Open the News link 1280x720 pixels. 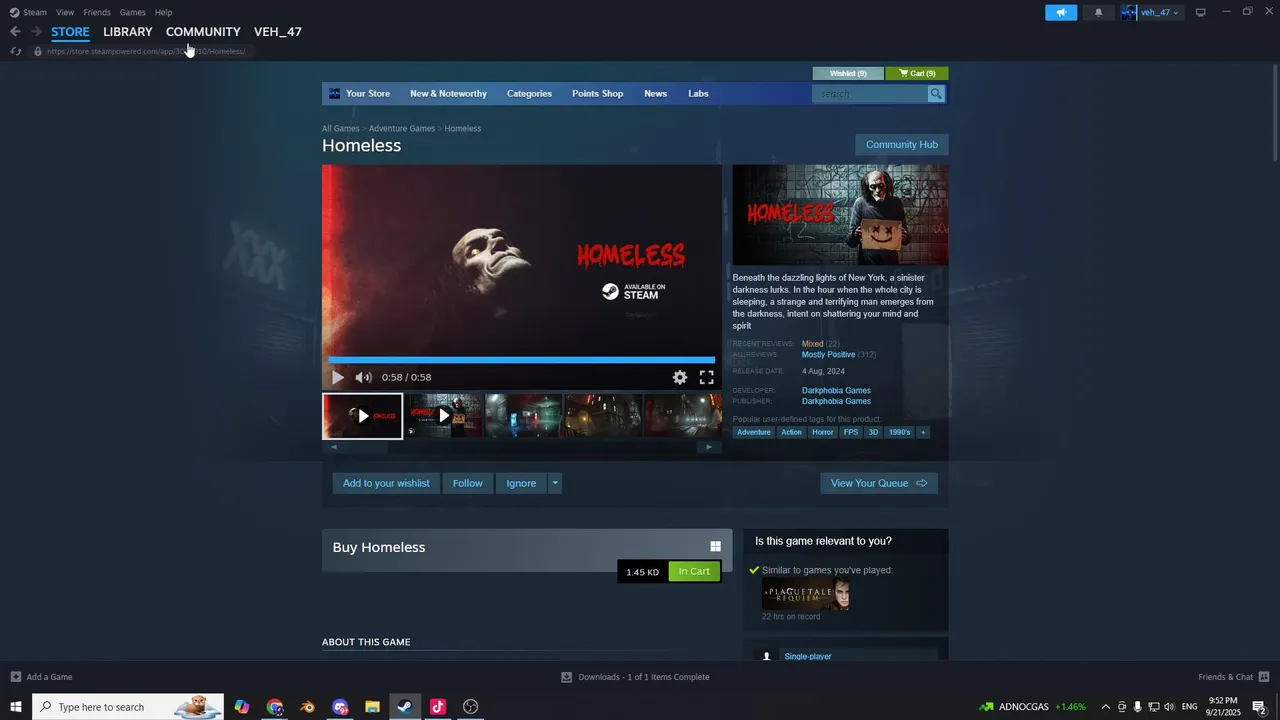655,93
